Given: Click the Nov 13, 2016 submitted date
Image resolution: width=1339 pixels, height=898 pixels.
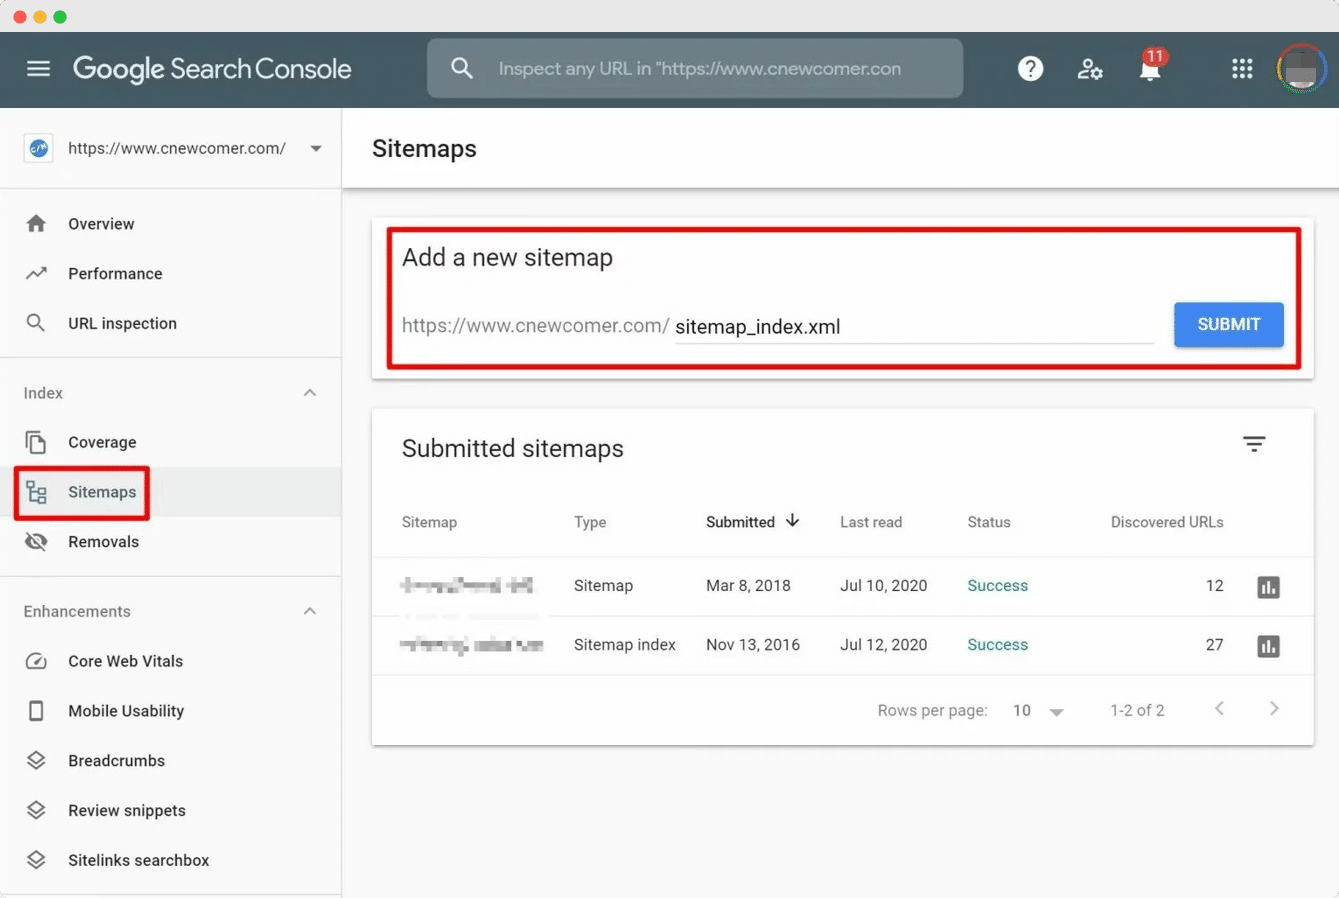Looking at the screenshot, I should [x=753, y=645].
